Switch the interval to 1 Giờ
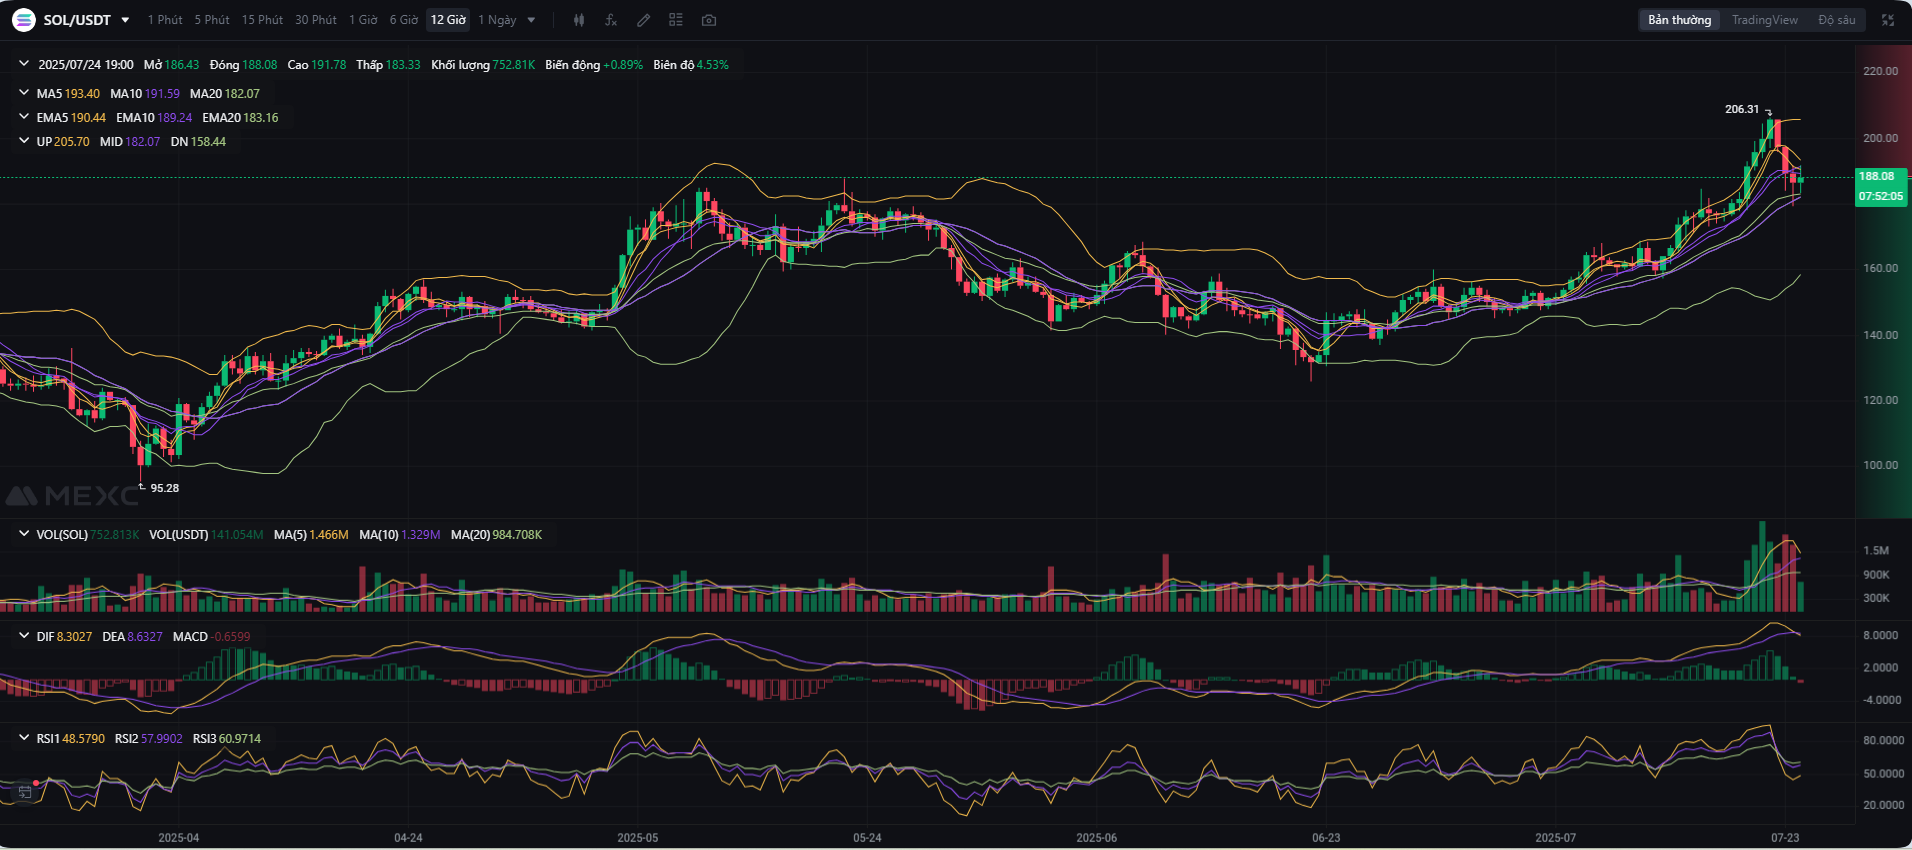Viewport: 1912px width, 850px height. coord(363,20)
